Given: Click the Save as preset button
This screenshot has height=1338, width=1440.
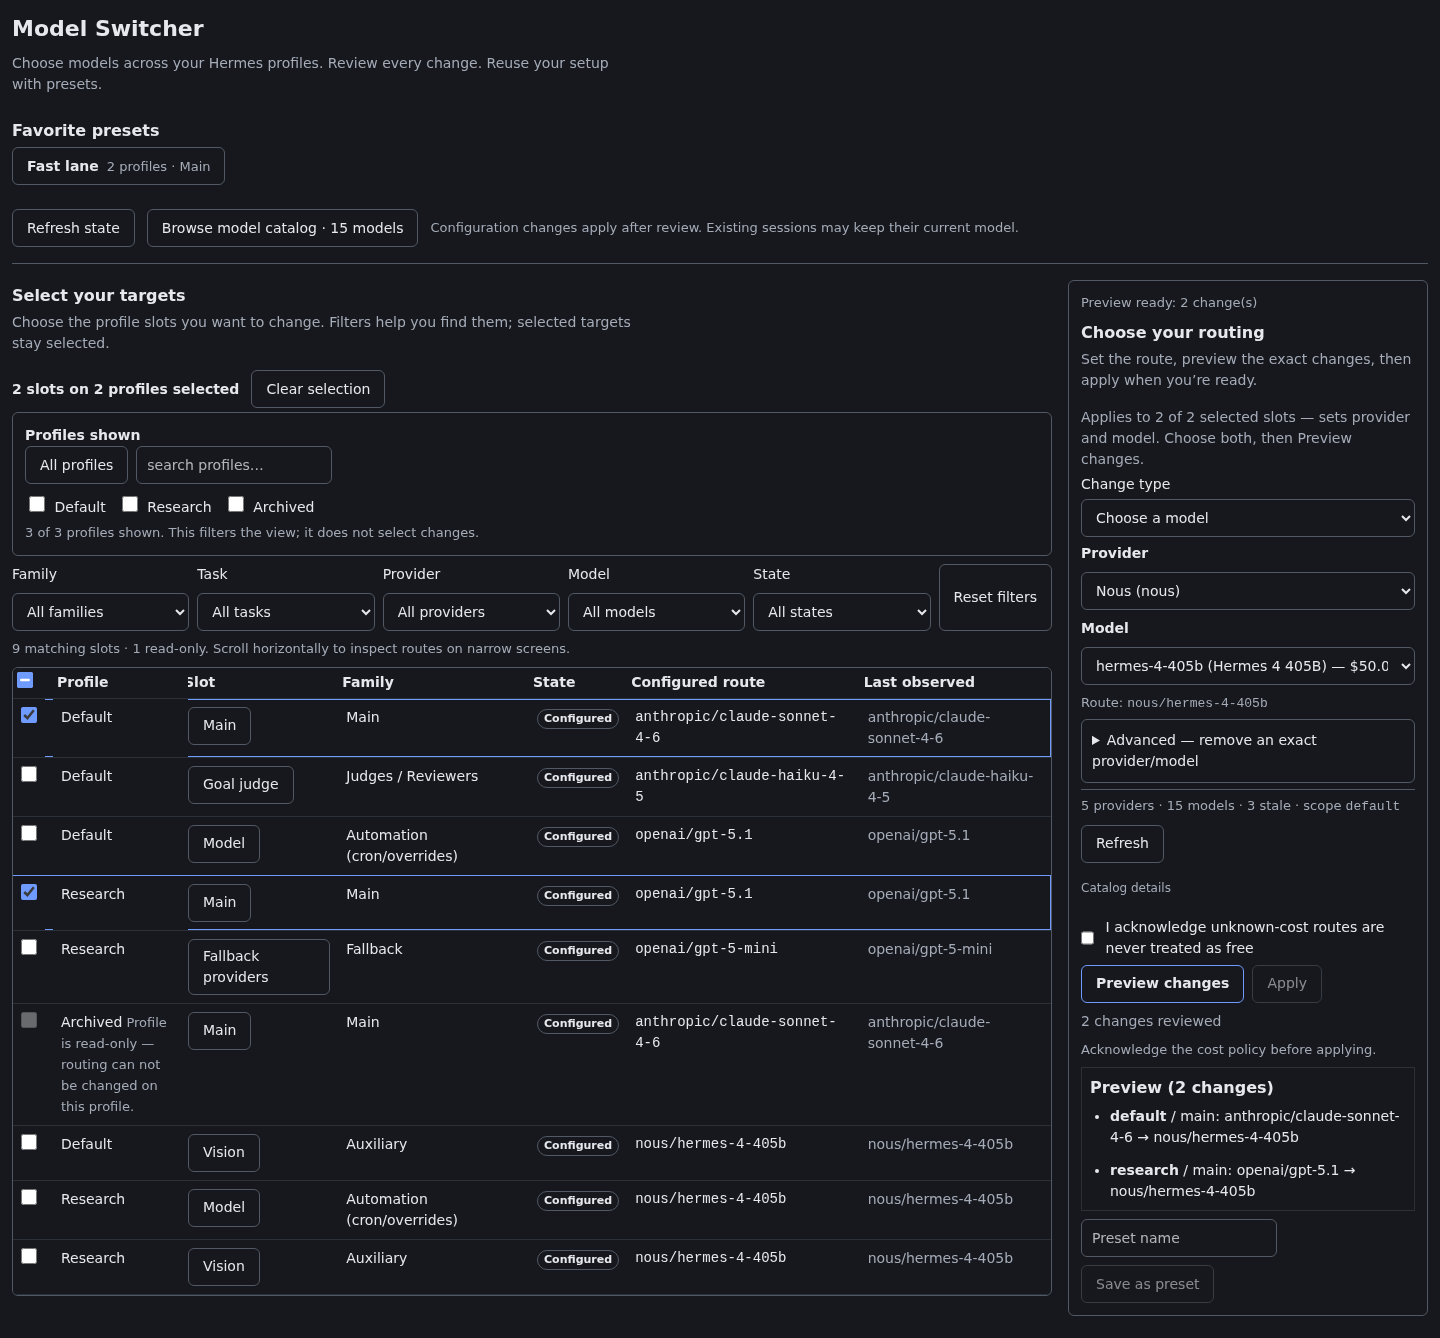Looking at the screenshot, I should pyautogui.click(x=1147, y=1284).
